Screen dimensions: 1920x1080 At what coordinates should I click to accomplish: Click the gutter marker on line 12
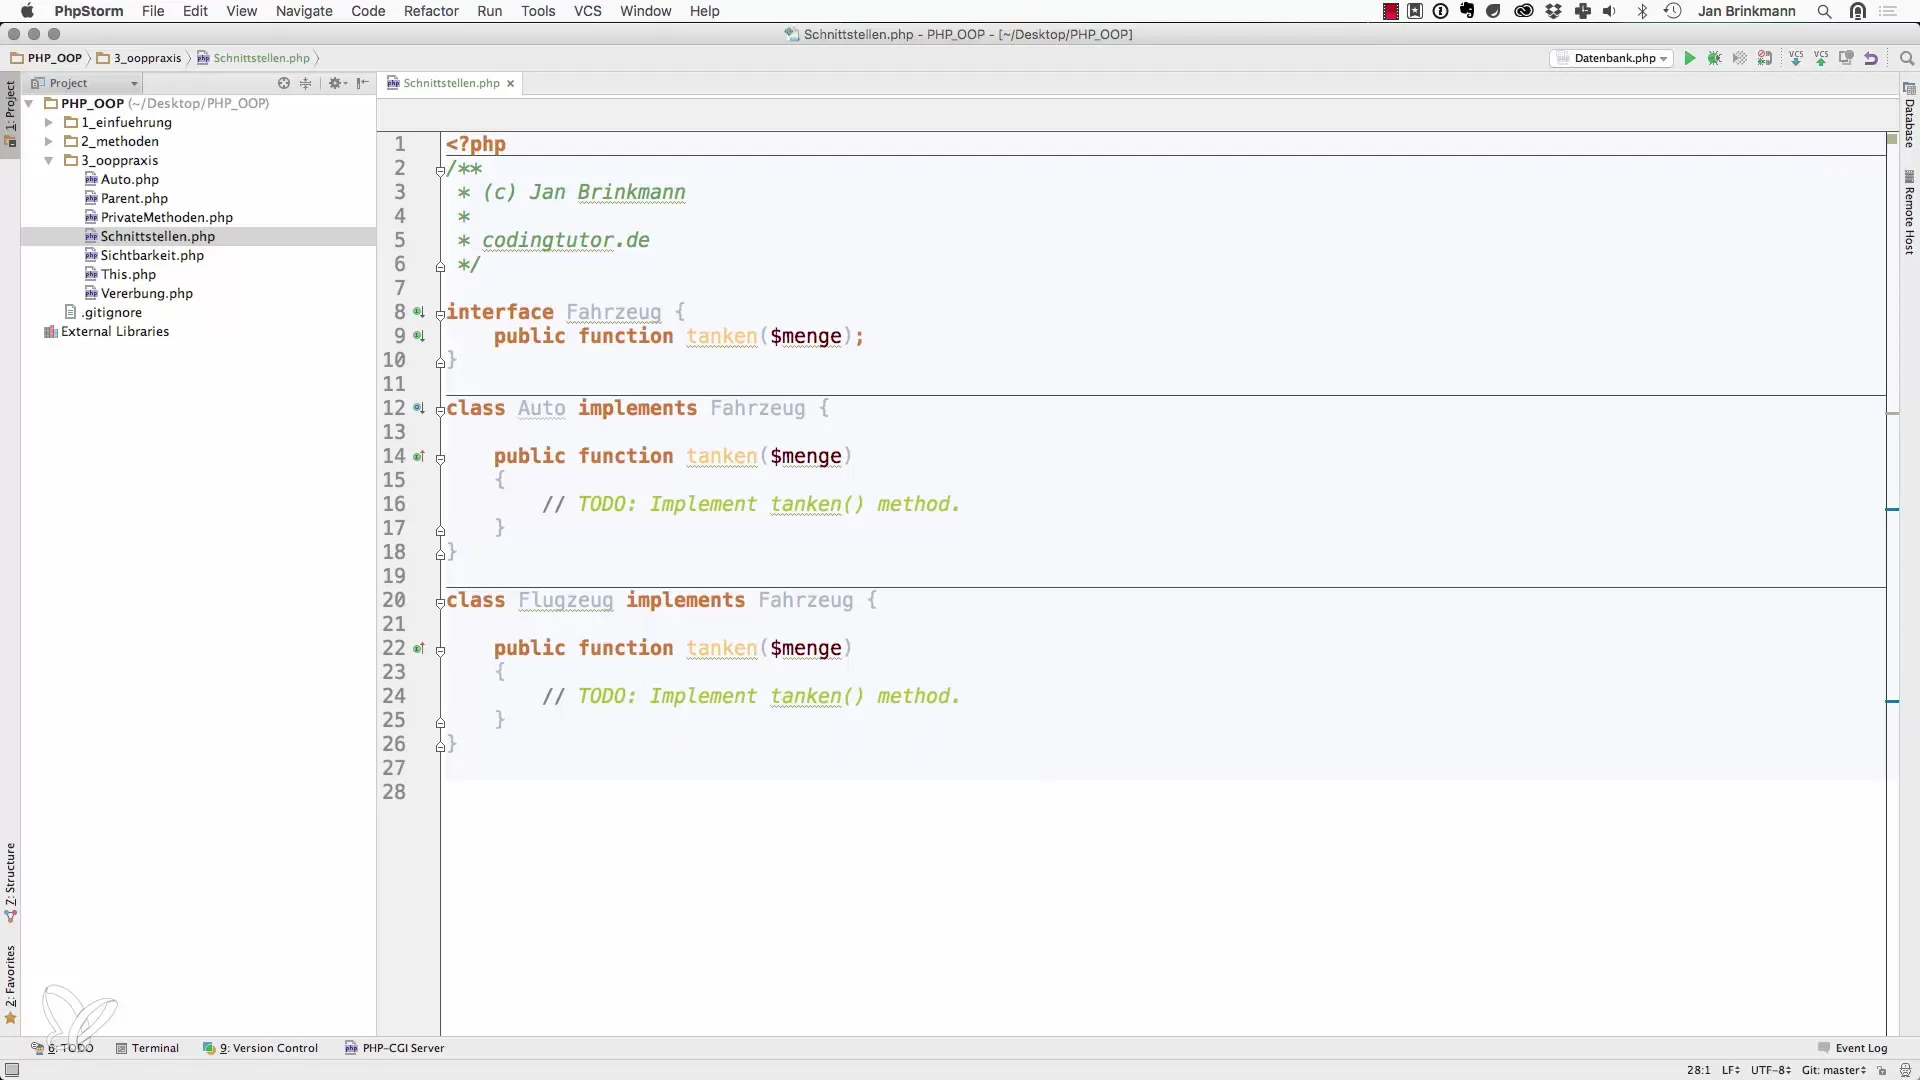(x=419, y=408)
